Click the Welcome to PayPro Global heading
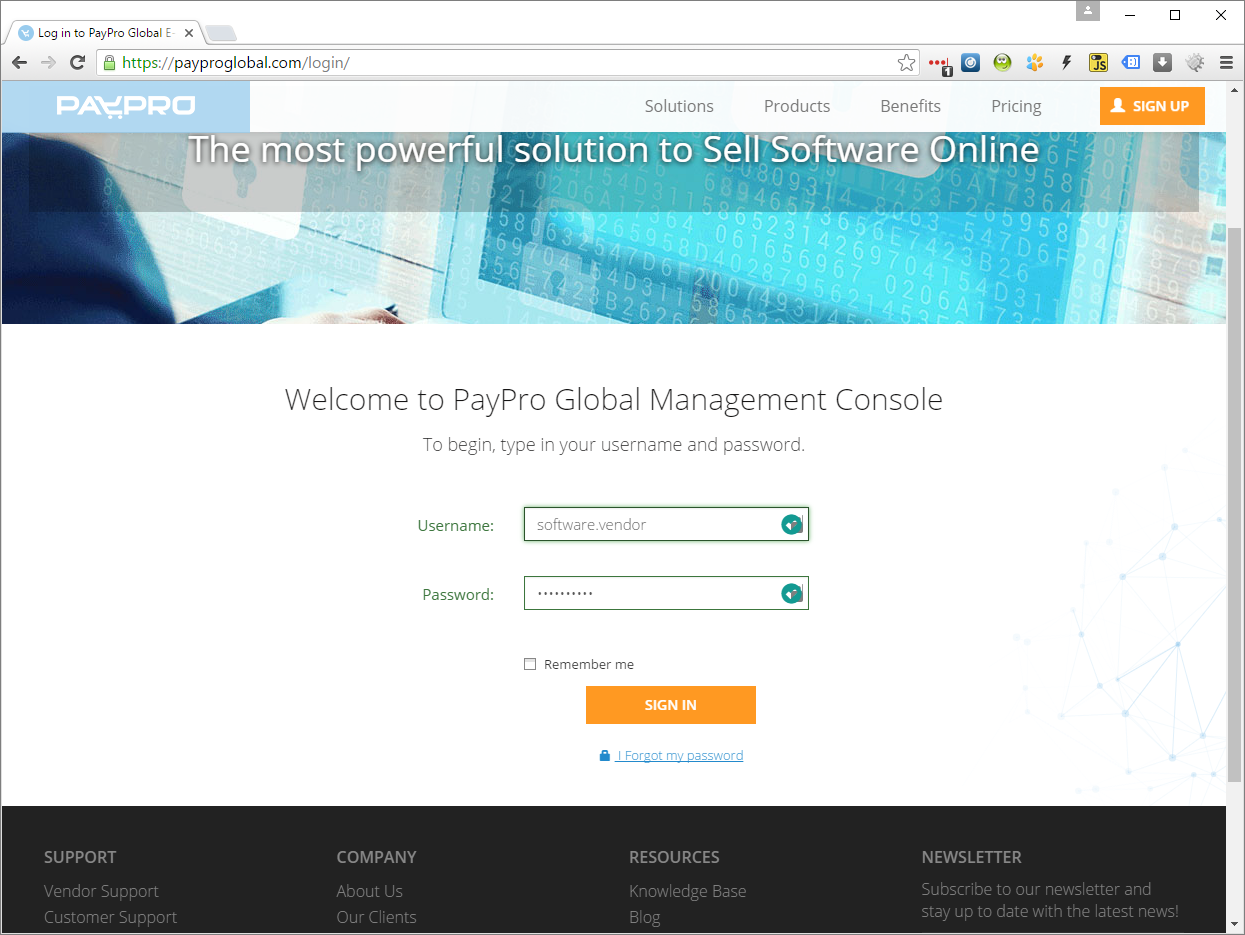The width and height of the screenshot is (1245, 935). pyautogui.click(x=614, y=399)
